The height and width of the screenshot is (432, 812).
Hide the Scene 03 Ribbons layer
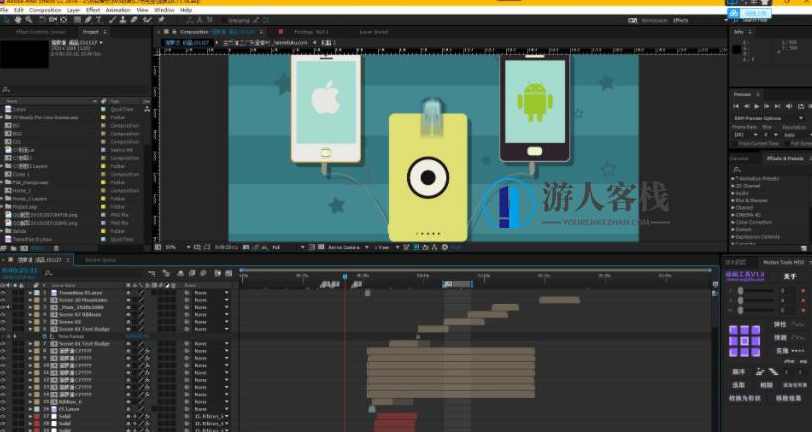[x=4, y=315]
